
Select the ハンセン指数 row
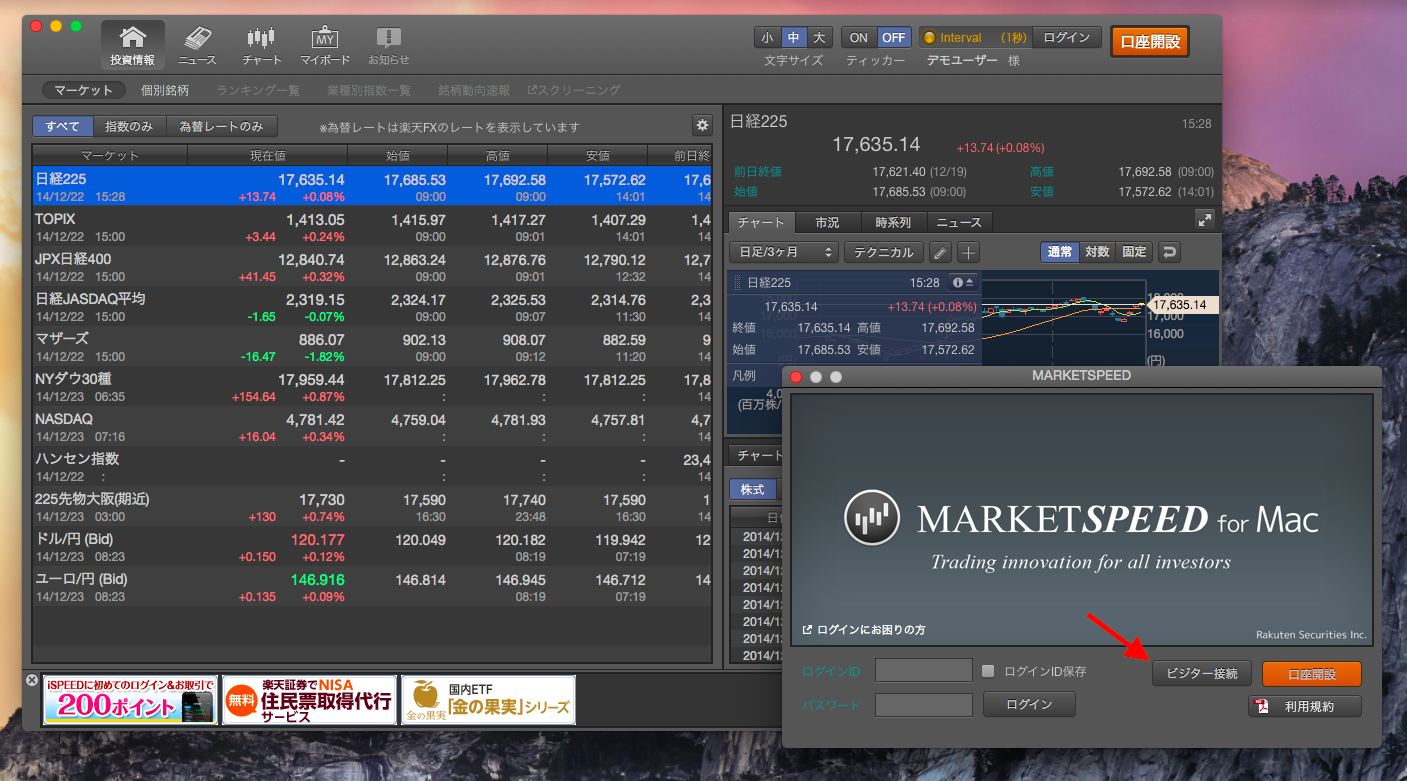click(372, 467)
